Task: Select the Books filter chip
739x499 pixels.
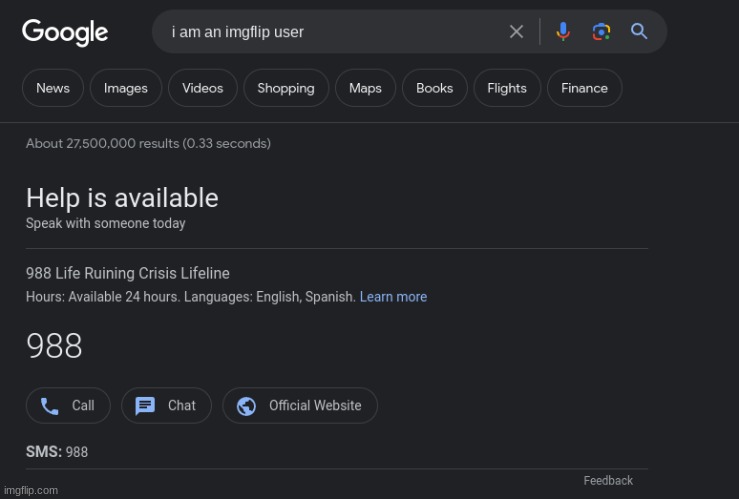Action: (434, 88)
